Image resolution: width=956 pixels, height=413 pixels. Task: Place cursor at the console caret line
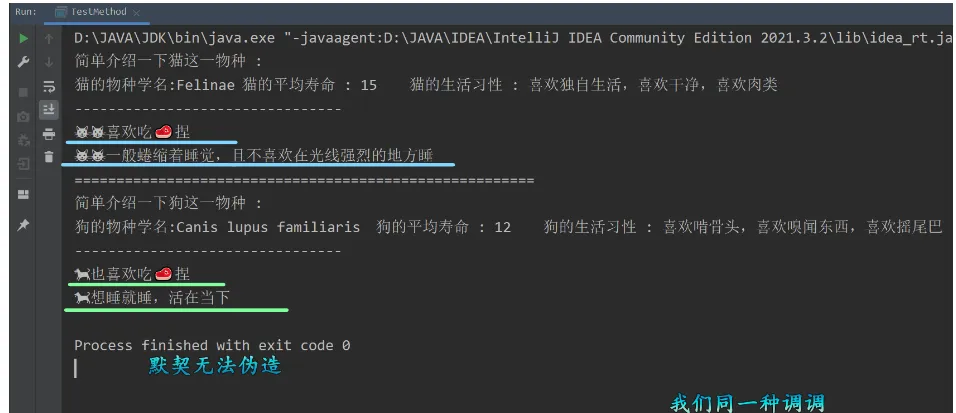pos(76,368)
